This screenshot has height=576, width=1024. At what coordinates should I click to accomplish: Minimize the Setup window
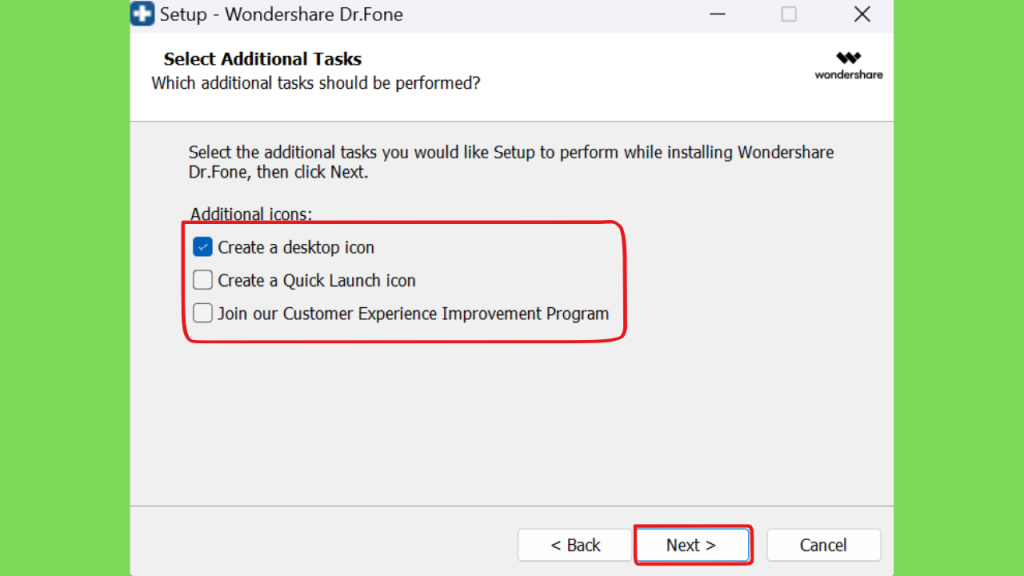pyautogui.click(x=718, y=14)
